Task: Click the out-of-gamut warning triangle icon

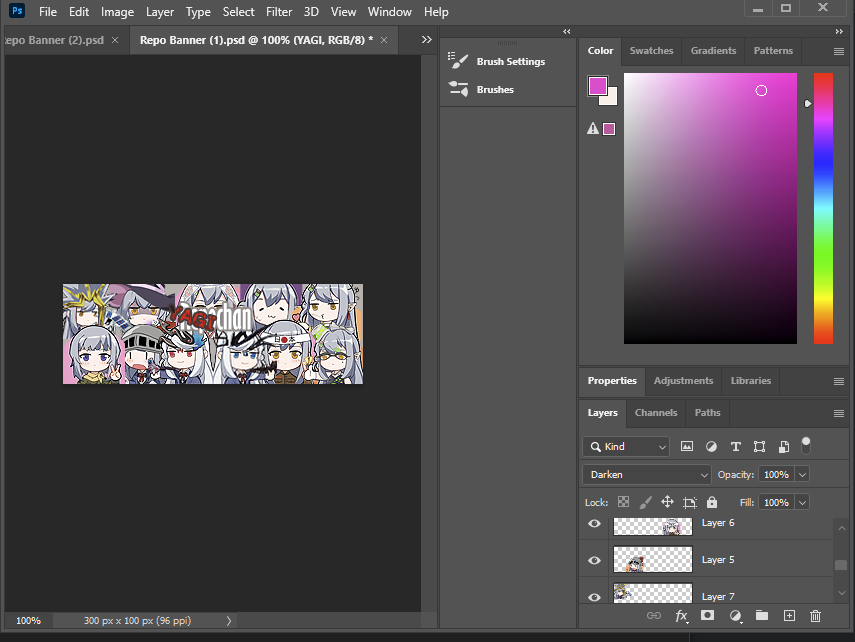Action: point(593,129)
